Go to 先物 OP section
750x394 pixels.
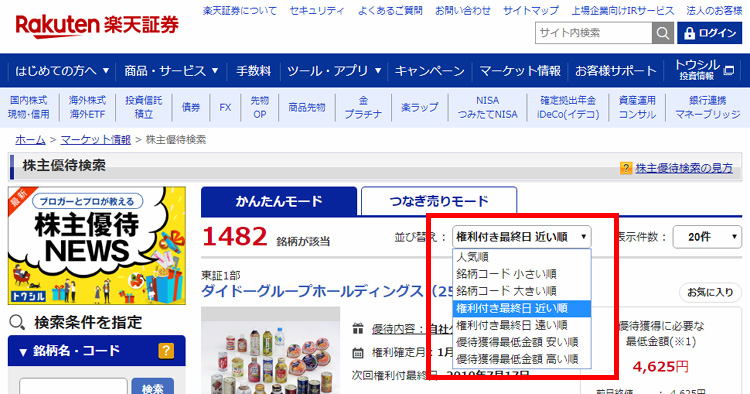click(260, 107)
